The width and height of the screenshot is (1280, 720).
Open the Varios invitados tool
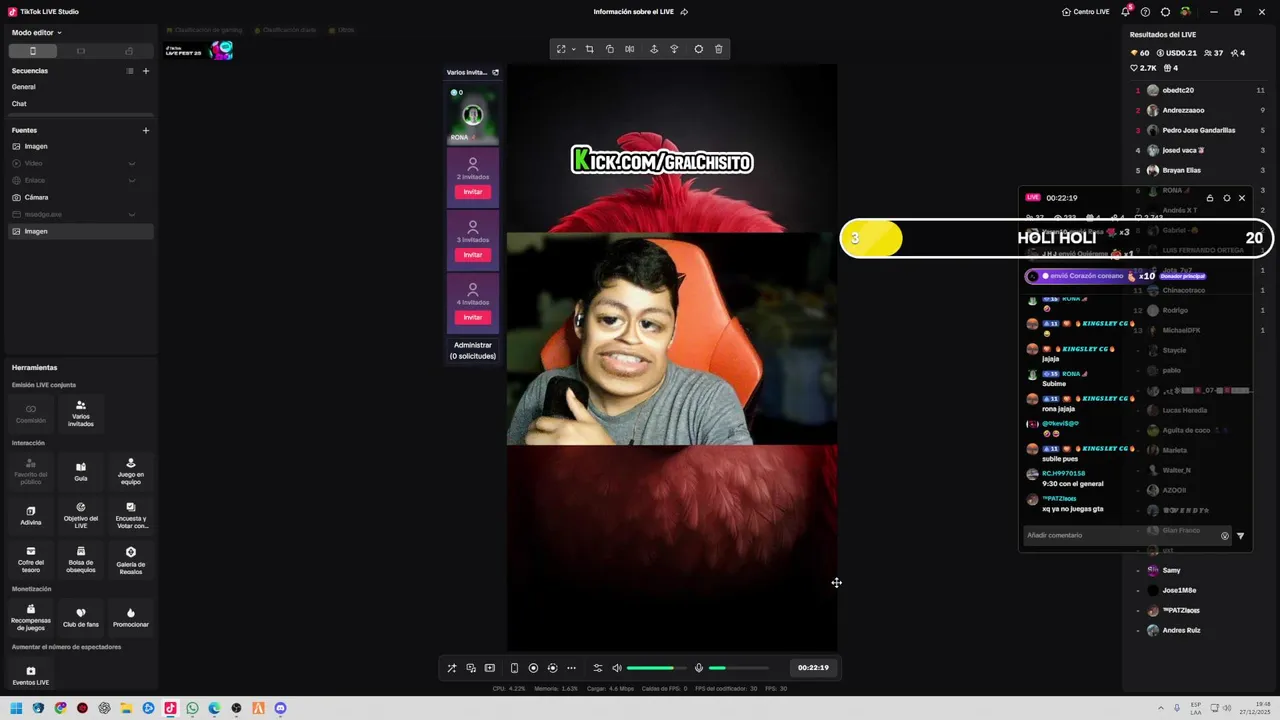[x=81, y=413]
